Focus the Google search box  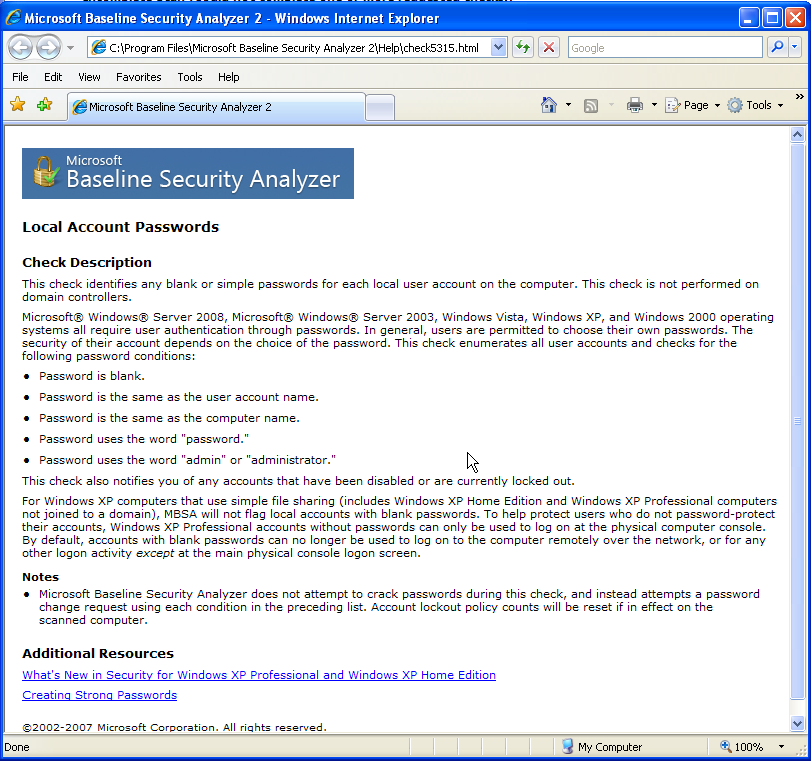(665, 48)
